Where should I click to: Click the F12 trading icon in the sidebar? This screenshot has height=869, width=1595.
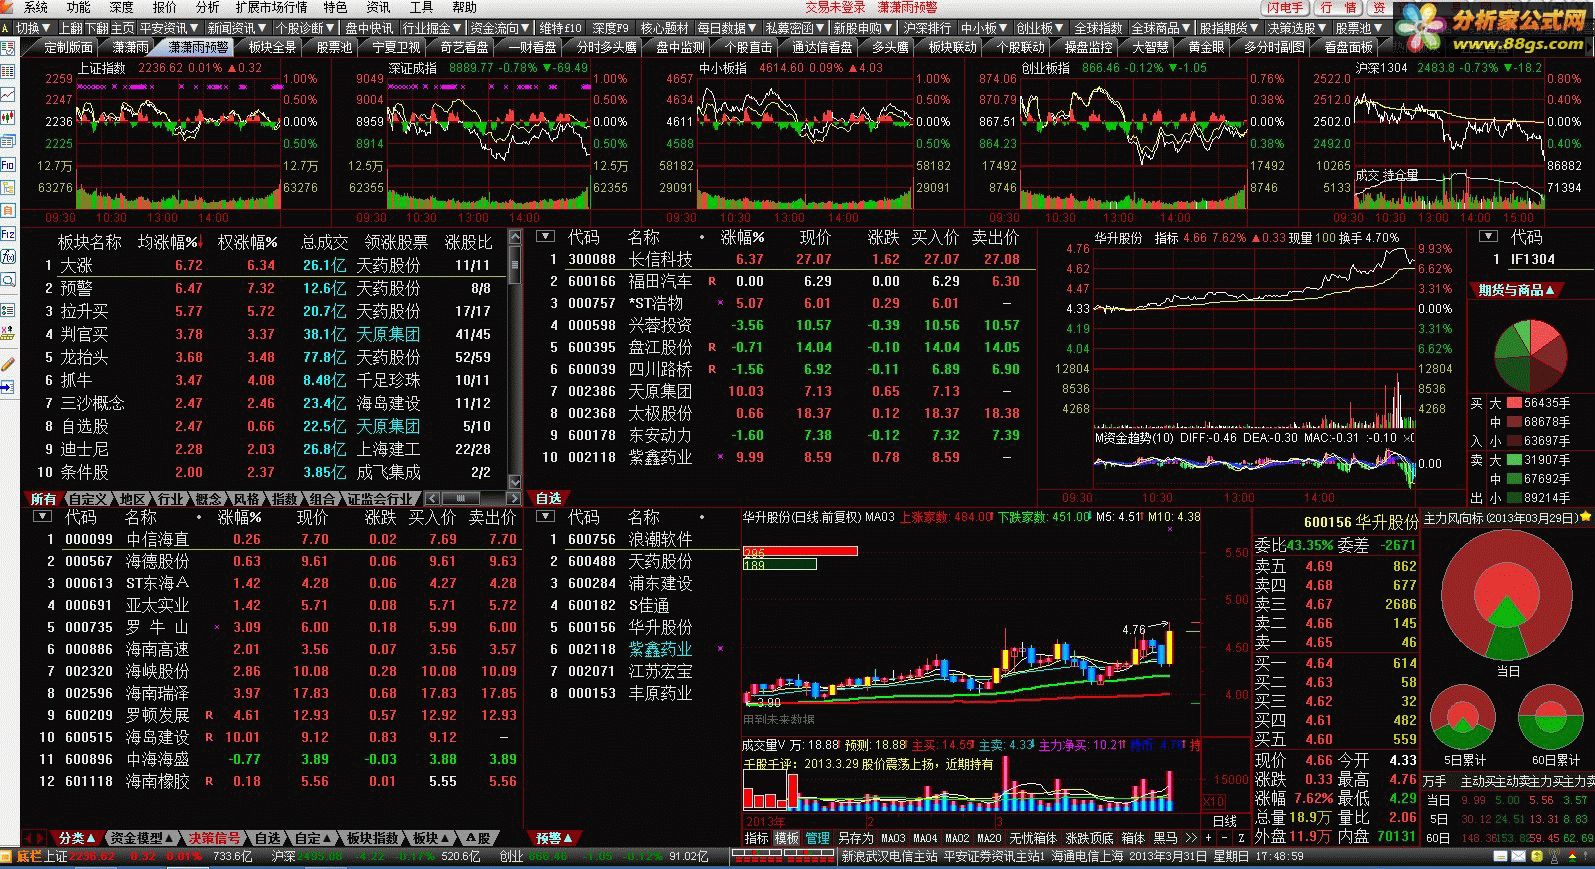click(7, 233)
